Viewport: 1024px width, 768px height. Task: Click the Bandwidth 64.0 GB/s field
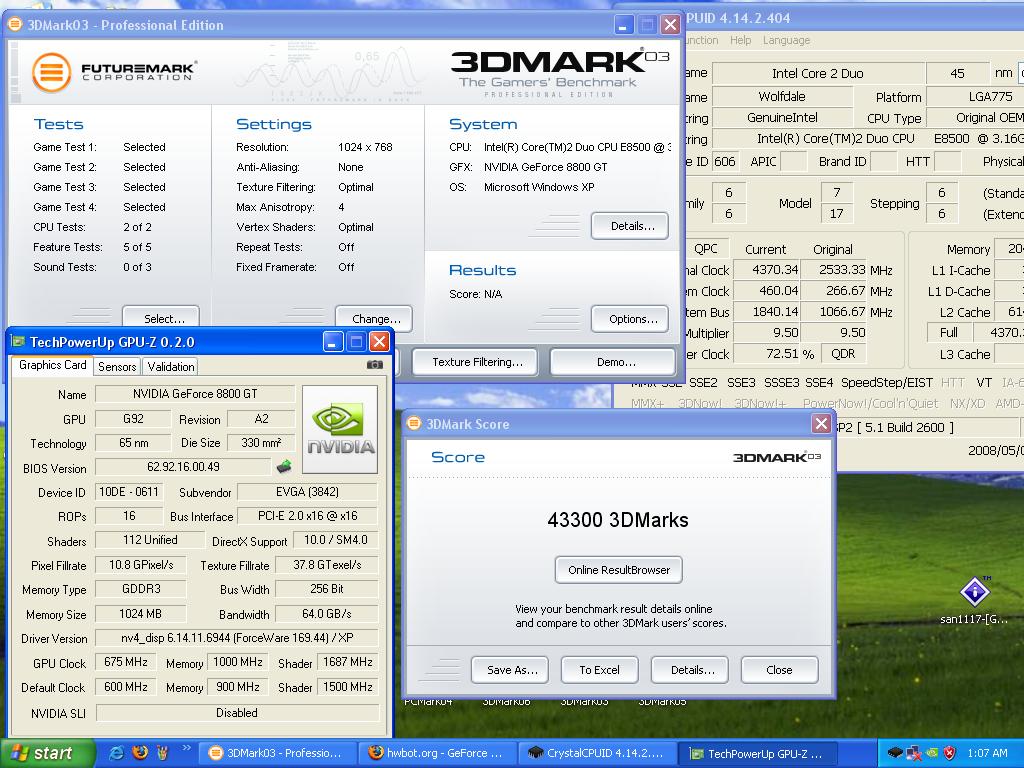tap(327, 614)
